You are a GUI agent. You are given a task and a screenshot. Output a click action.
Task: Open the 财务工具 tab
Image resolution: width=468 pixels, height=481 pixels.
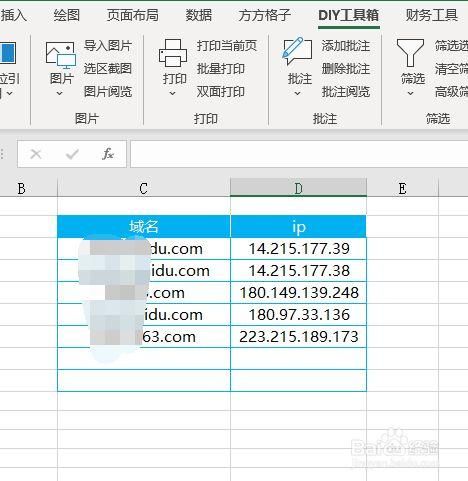[432, 15]
